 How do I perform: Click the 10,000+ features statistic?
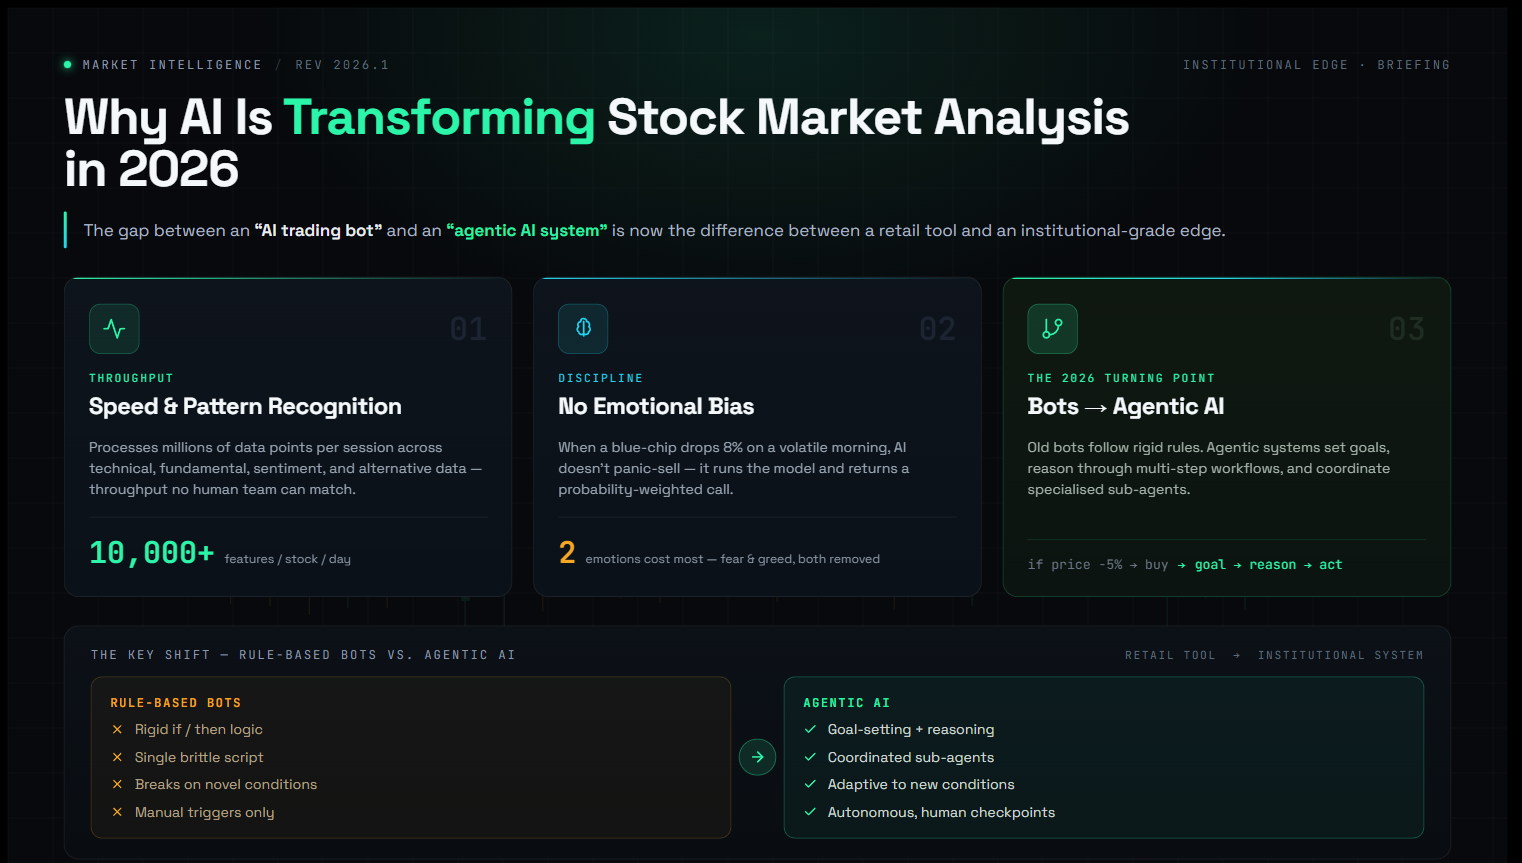pos(220,553)
